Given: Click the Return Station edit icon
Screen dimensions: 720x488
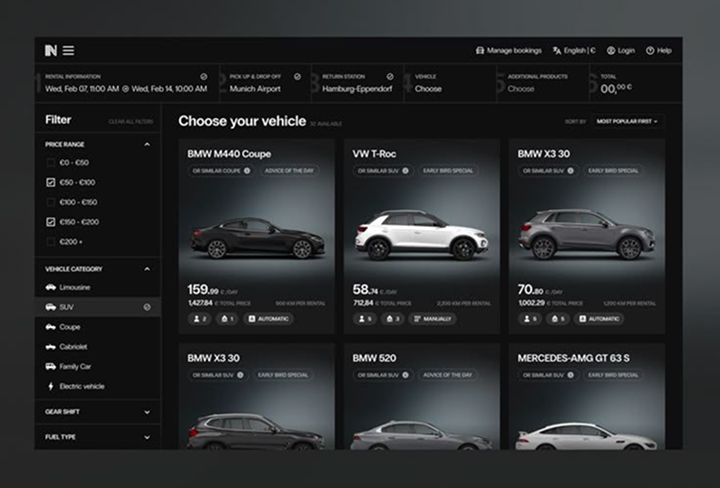Looking at the screenshot, I should pyautogui.click(x=390, y=77).
